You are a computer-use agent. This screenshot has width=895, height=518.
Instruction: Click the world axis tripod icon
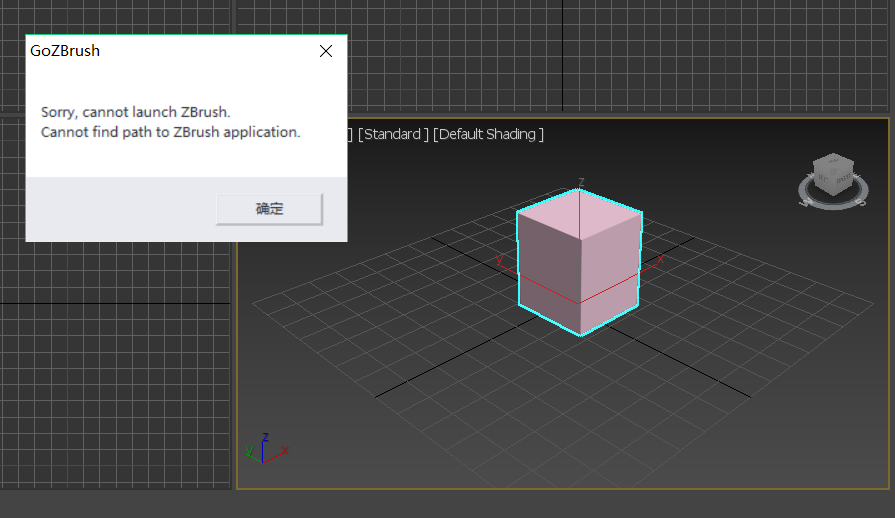pyautogui.click(x=264, y=450)
